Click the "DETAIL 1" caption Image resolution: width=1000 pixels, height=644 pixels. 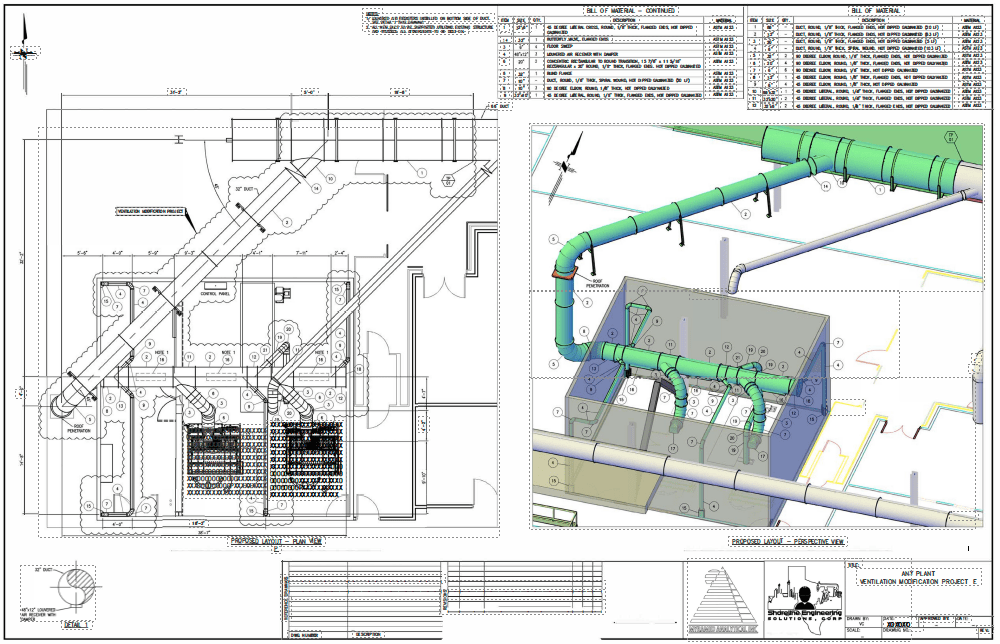76,624
